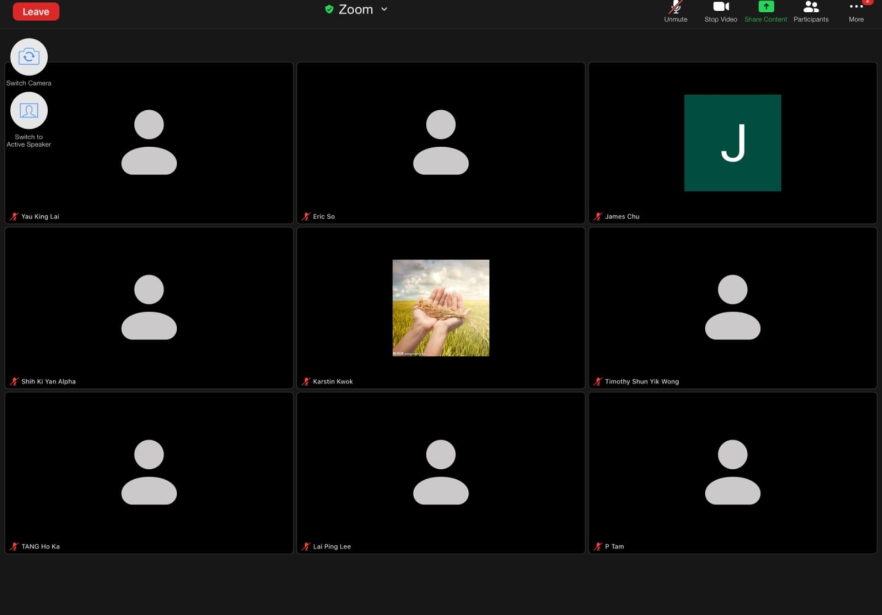Click muted mic icon beside Lai Ping Lee

point(306,546)
